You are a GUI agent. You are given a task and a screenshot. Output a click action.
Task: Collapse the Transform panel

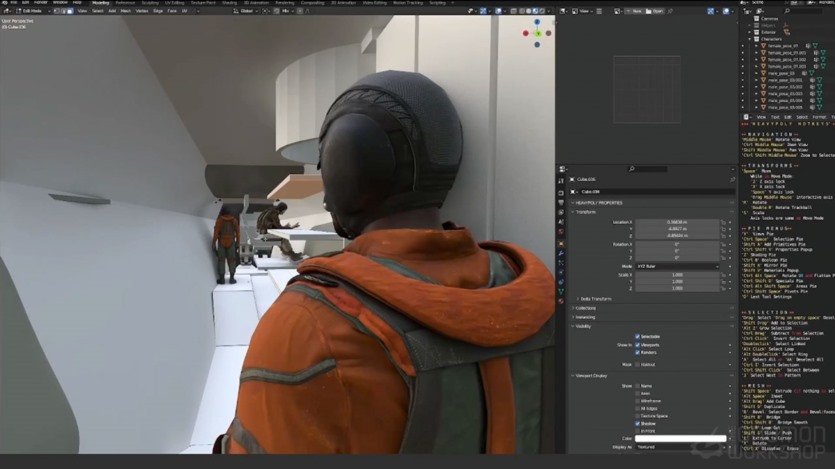pyautogui.click(x=584, y=212)
